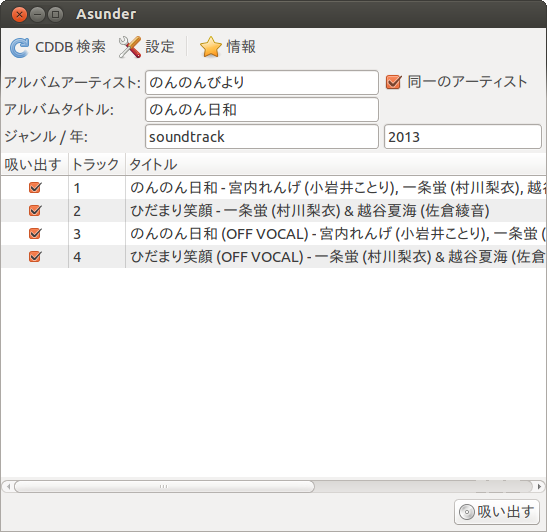Viewport: 547px width, 532px height.
Task: Uncheck the rip checkbox for track 2
Action: [x=35, y=211]
